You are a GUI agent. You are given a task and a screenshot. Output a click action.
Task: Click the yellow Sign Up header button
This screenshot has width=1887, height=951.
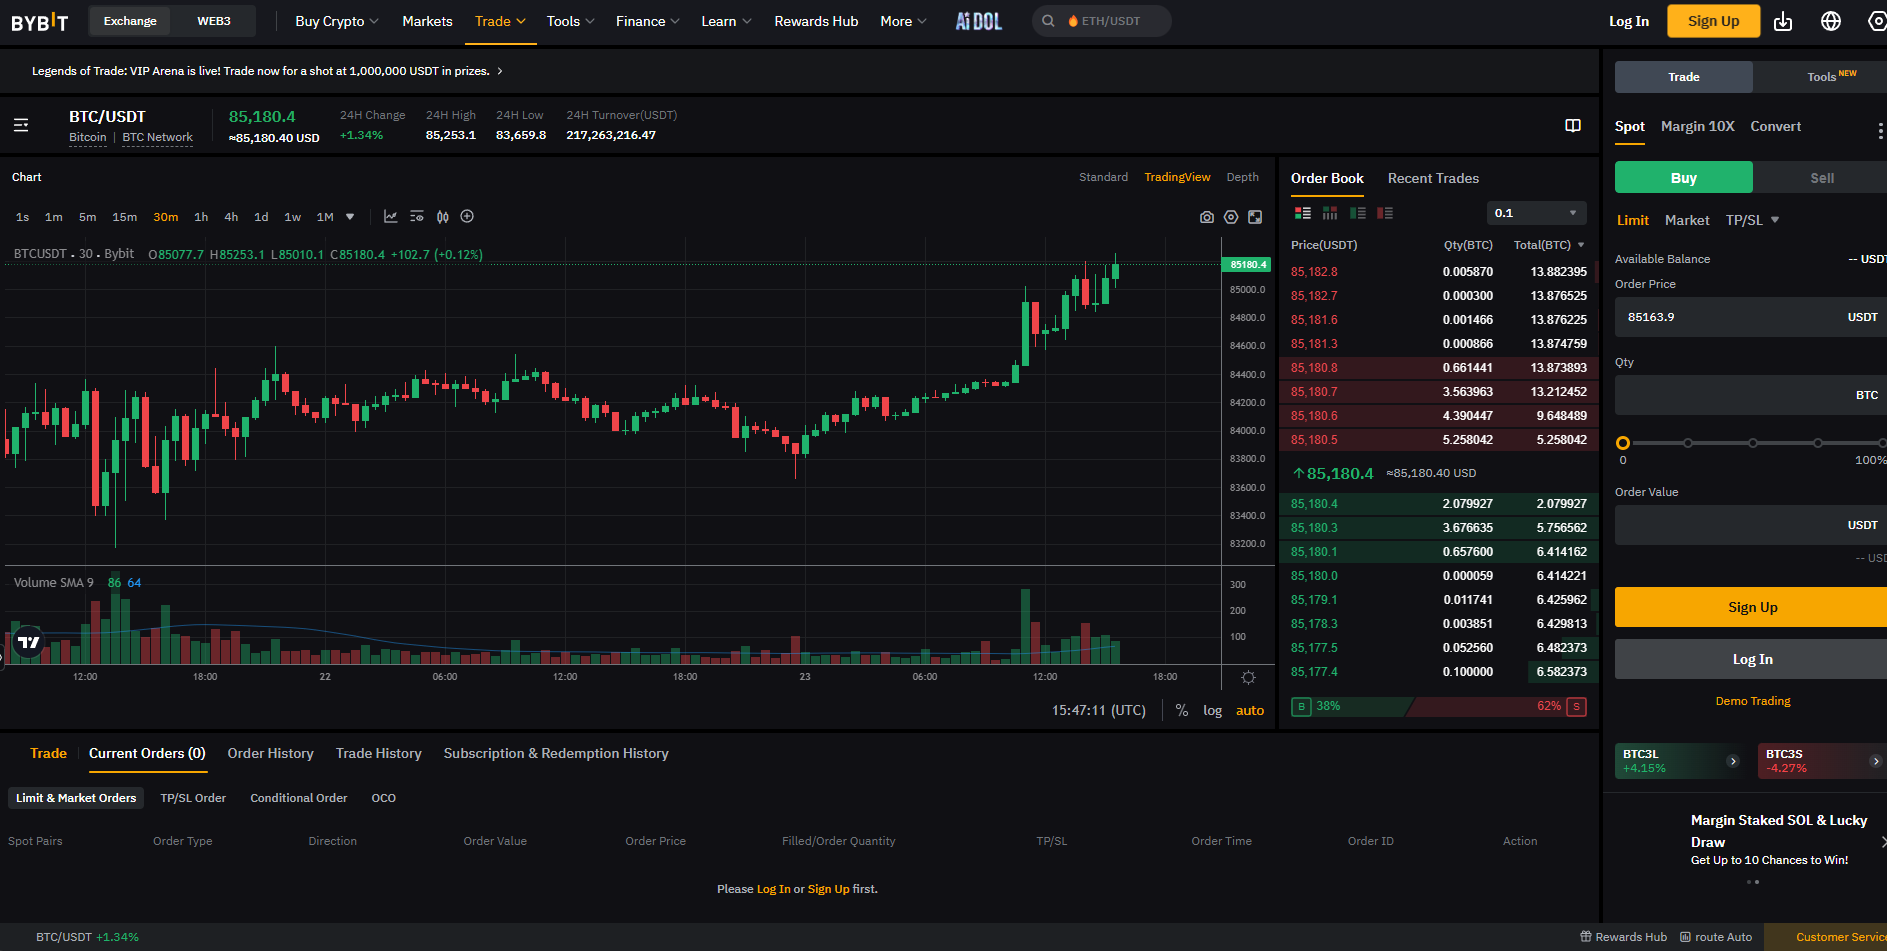1713,21
